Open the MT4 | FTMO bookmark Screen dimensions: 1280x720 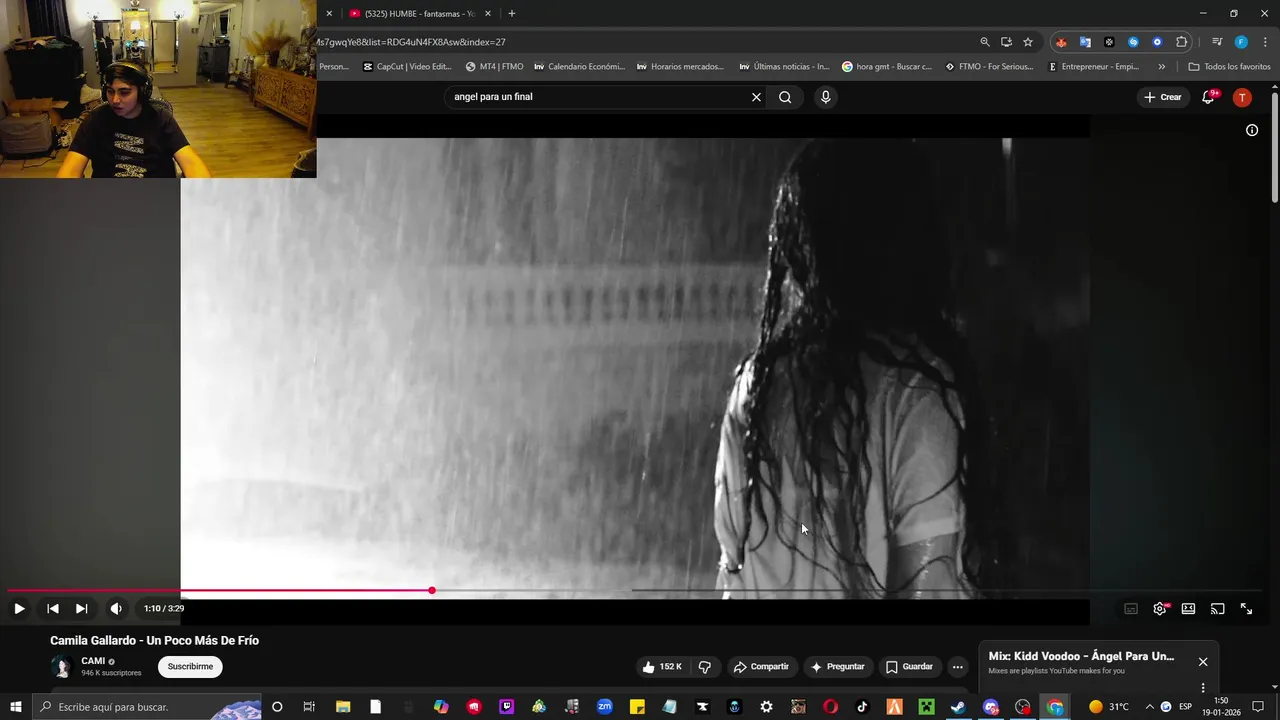494,67
